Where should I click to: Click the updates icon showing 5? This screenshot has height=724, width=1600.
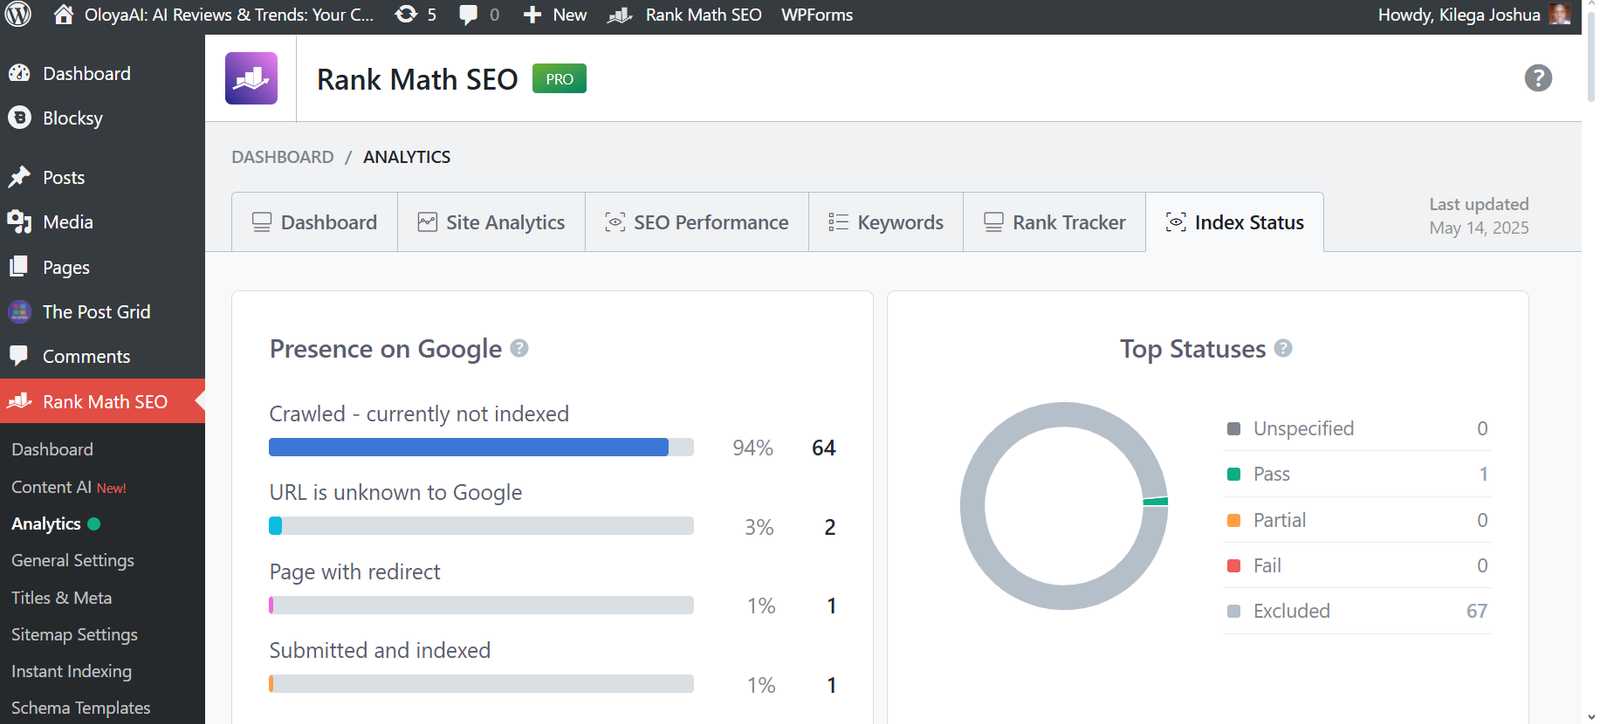406,14
